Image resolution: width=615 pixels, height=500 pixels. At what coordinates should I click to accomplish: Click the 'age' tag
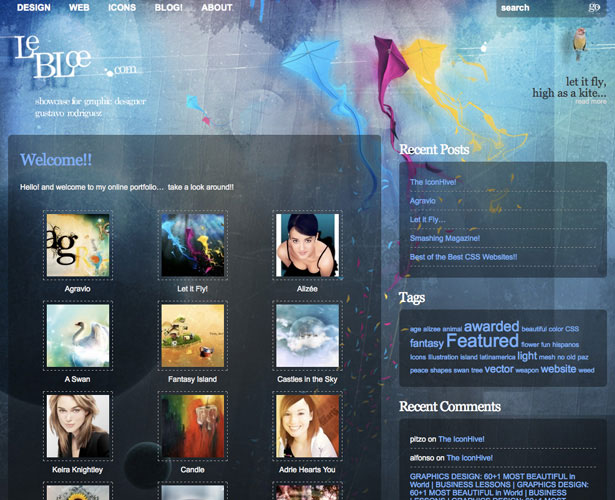tap(415, 329)
